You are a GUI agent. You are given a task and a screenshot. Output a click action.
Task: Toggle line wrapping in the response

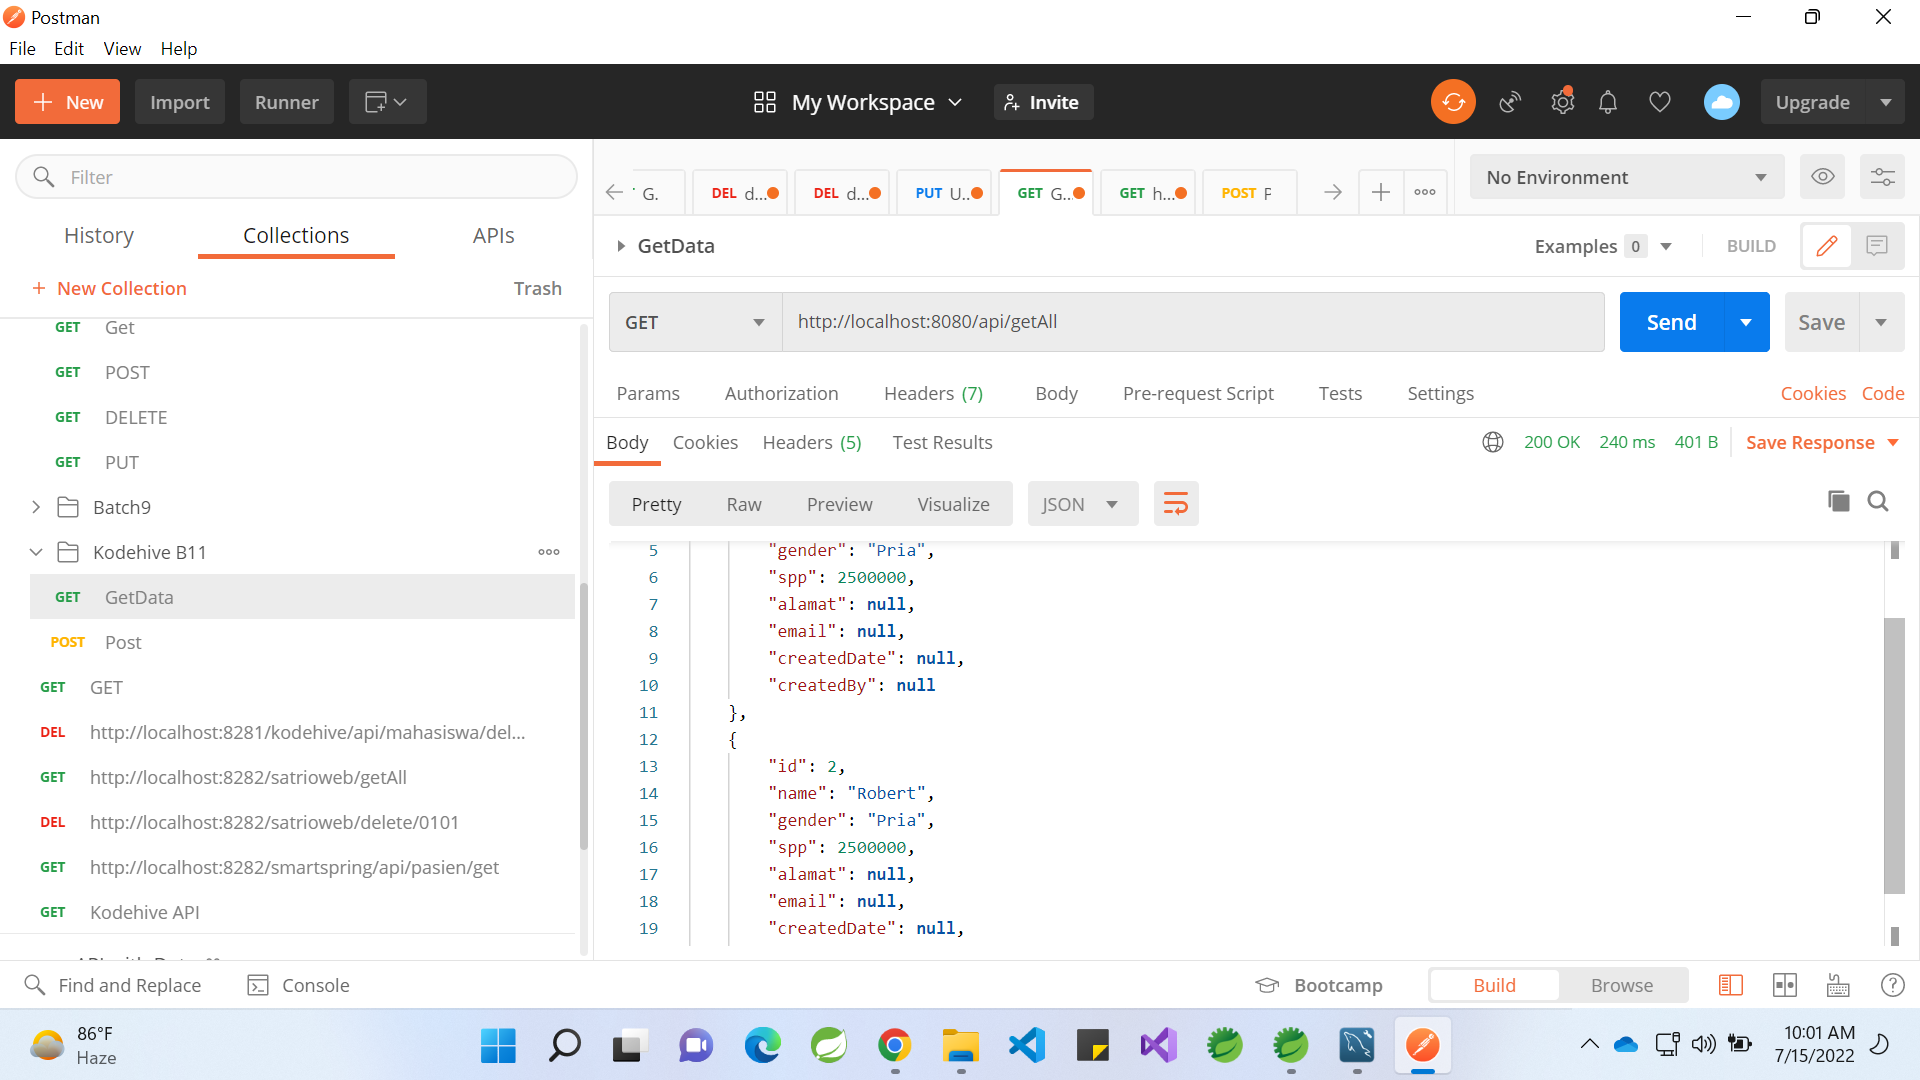coord(1175,503)
